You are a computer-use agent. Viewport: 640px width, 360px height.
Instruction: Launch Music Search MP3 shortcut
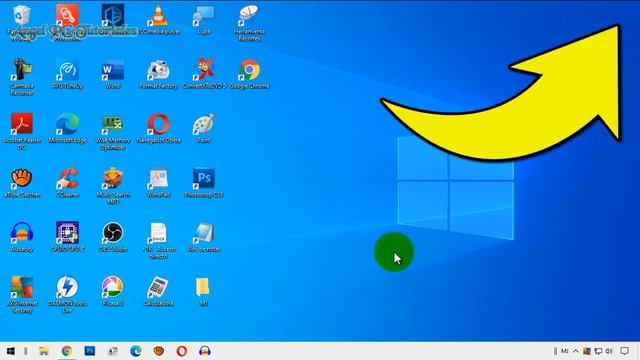[113, 179]
